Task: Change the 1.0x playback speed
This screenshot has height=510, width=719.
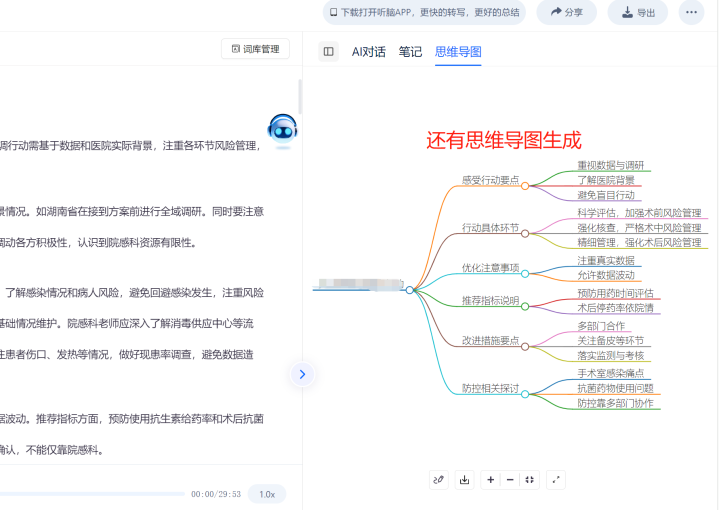Action: point(267,494)
